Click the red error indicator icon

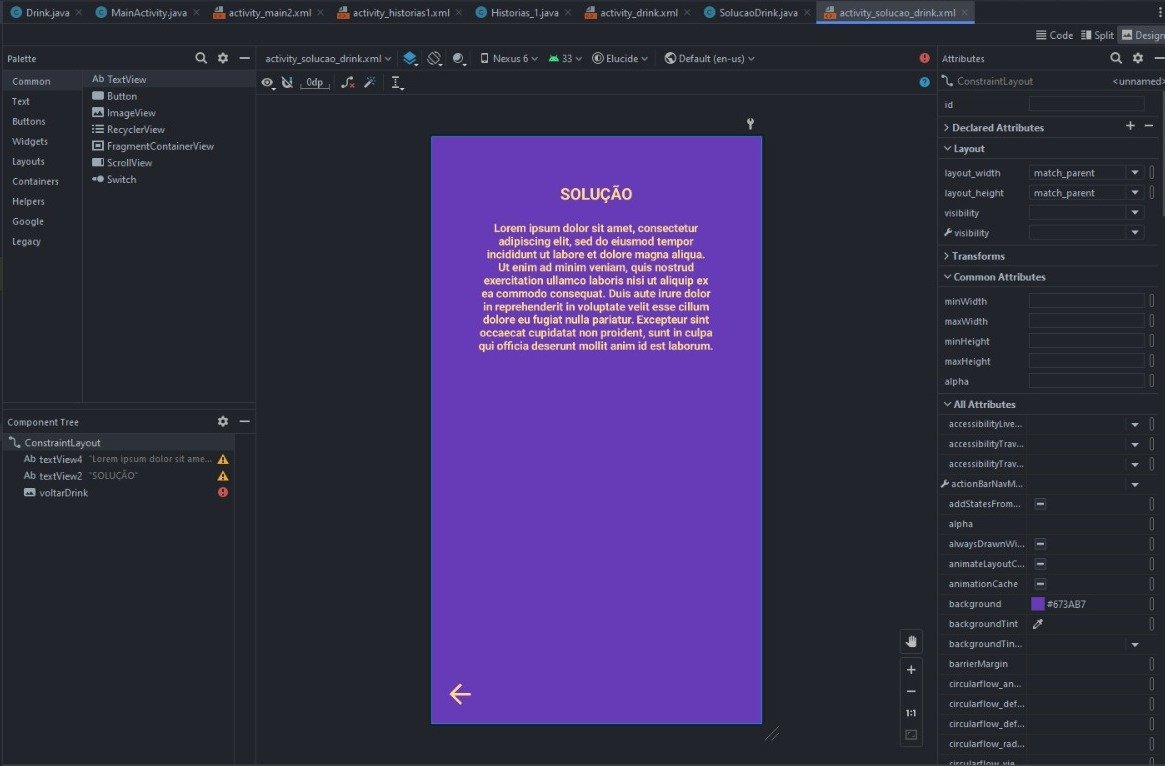pos(924,59)
